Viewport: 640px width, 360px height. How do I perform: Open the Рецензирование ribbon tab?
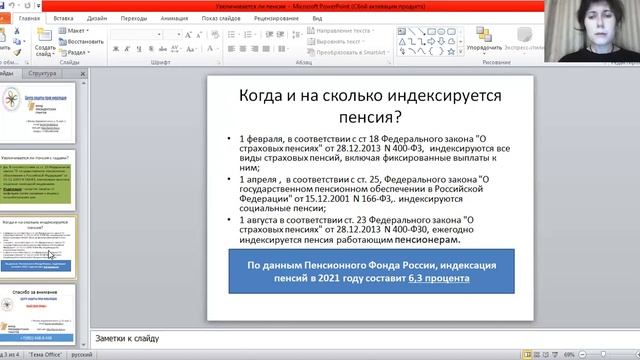276,18
